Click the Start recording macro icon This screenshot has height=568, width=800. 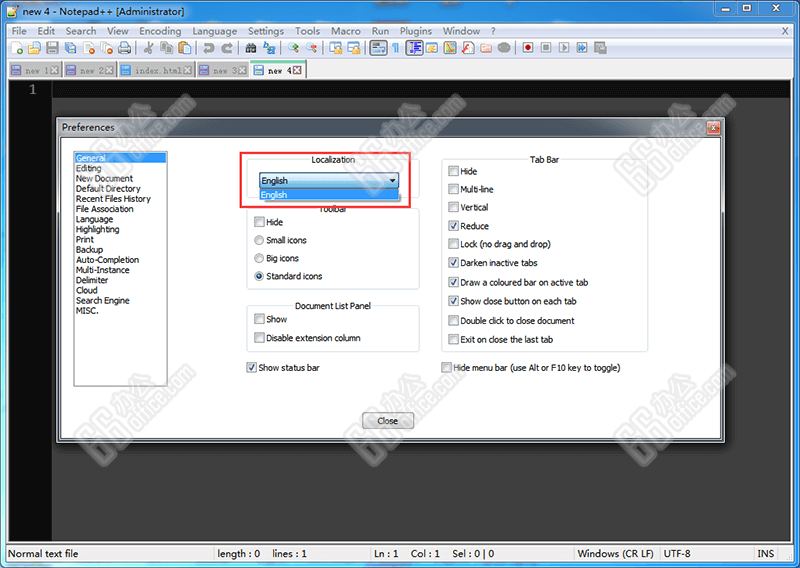[528, 48]
